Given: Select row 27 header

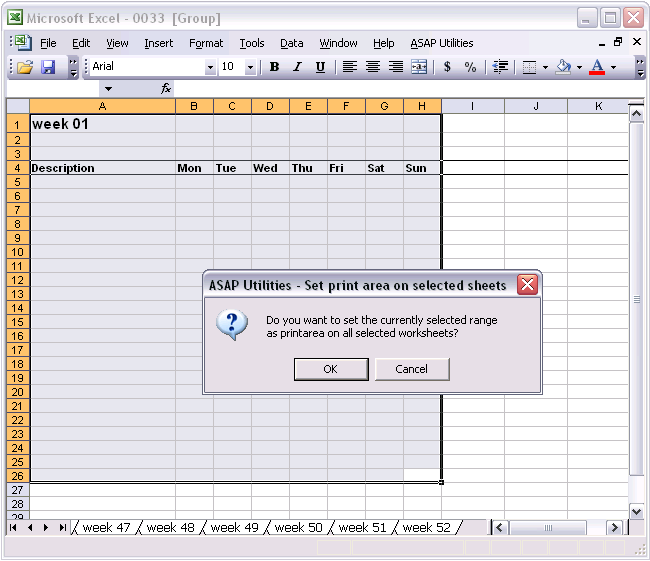Looking at the screenshot, I should [x=17, y=490].
